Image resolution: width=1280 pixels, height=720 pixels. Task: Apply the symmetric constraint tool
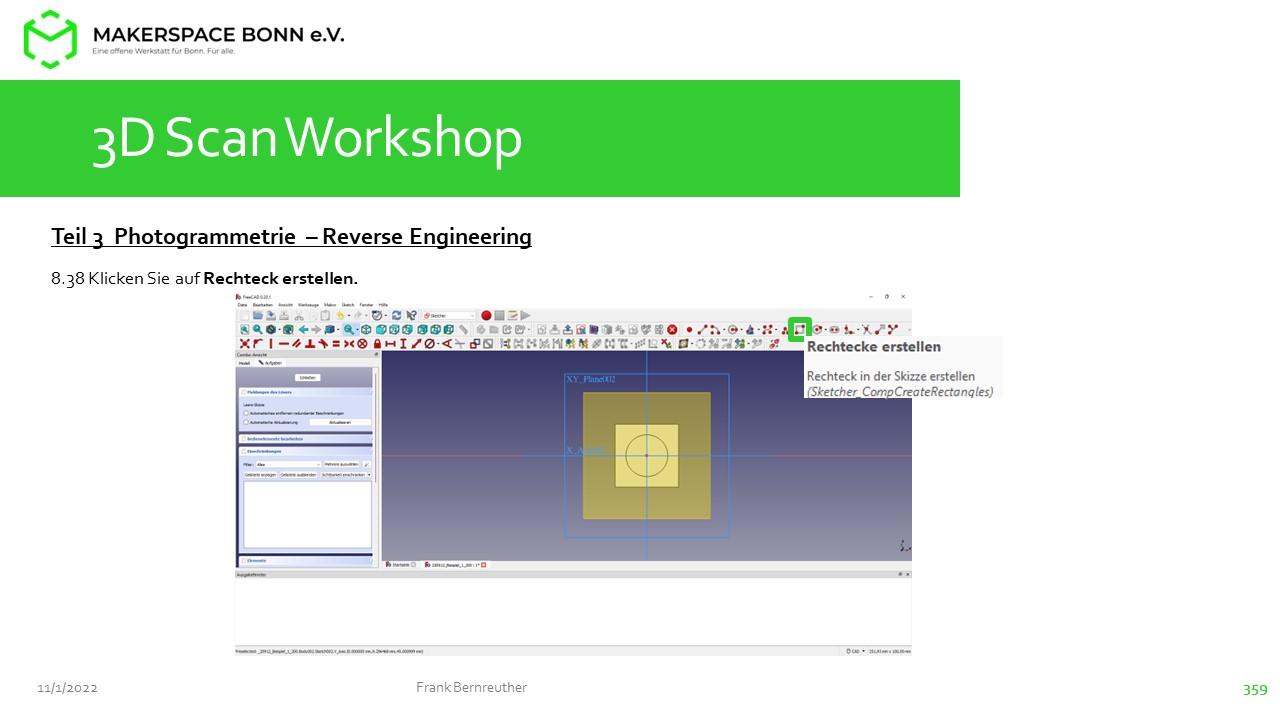click(349, 344)
